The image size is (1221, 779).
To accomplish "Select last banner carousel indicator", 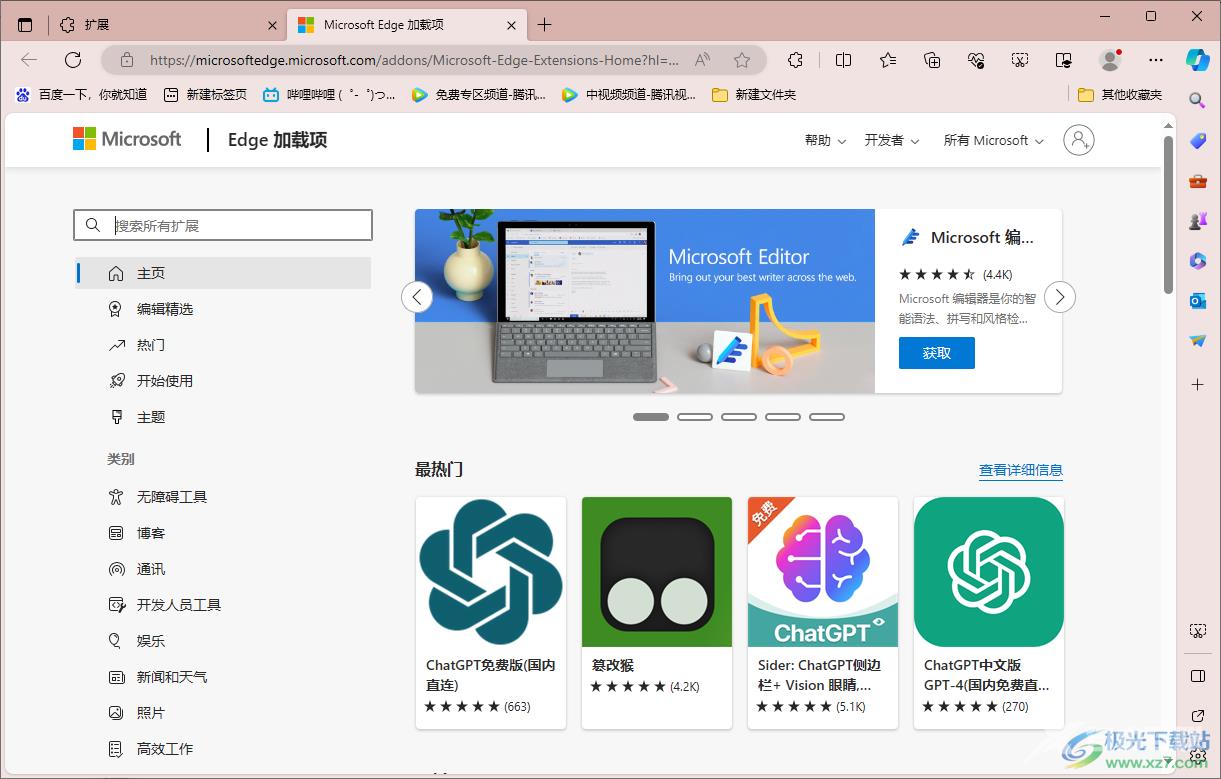I will pyautogui.click(x=827, y=417).
